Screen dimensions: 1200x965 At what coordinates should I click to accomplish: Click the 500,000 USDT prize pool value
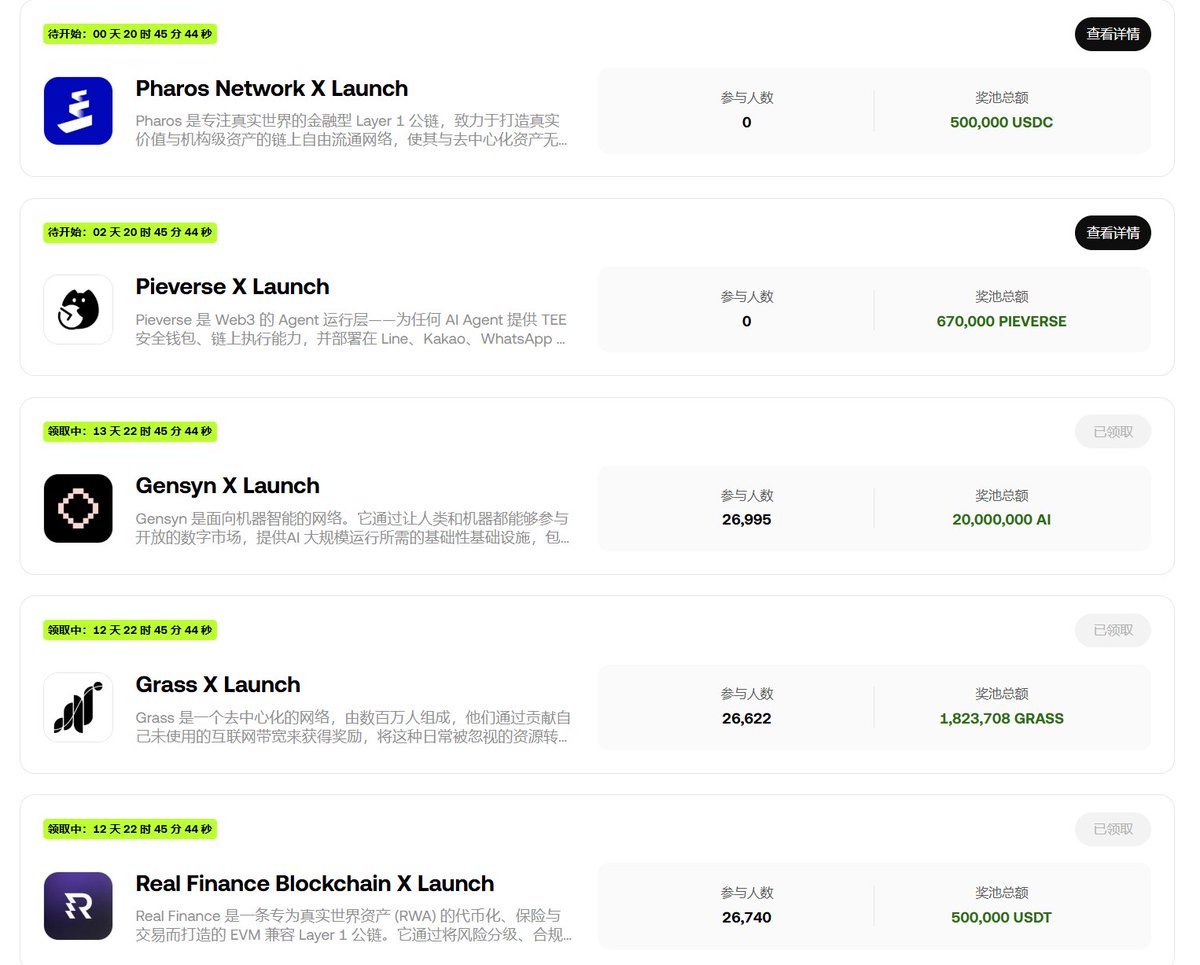click(1001, 917)
